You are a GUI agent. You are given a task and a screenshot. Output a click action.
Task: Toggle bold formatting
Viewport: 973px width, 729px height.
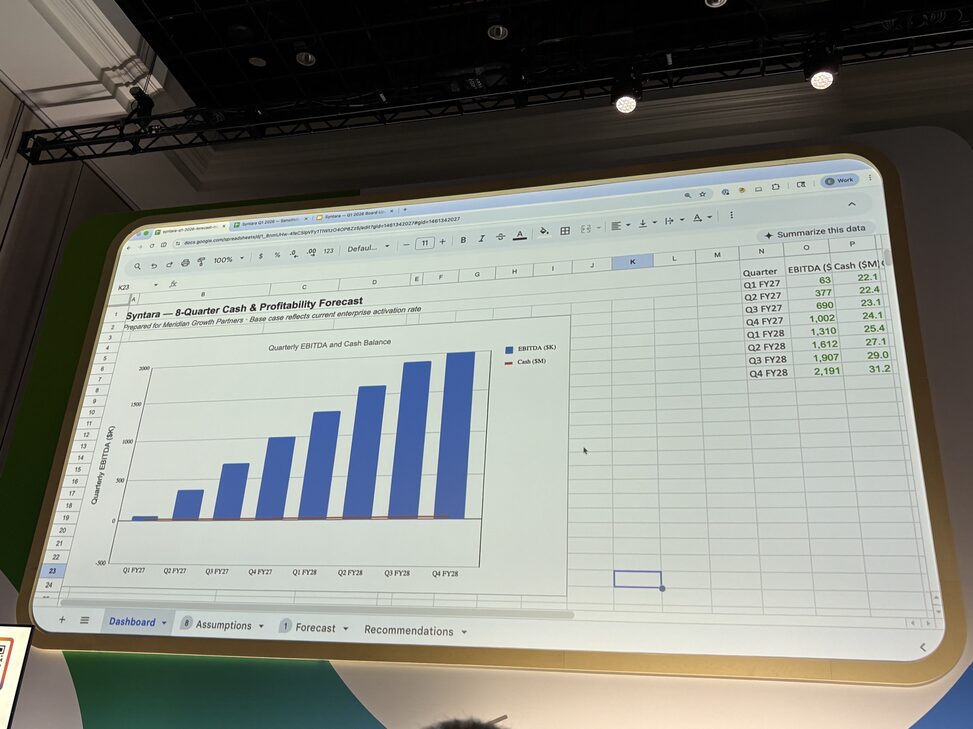[x=463, y=239]
